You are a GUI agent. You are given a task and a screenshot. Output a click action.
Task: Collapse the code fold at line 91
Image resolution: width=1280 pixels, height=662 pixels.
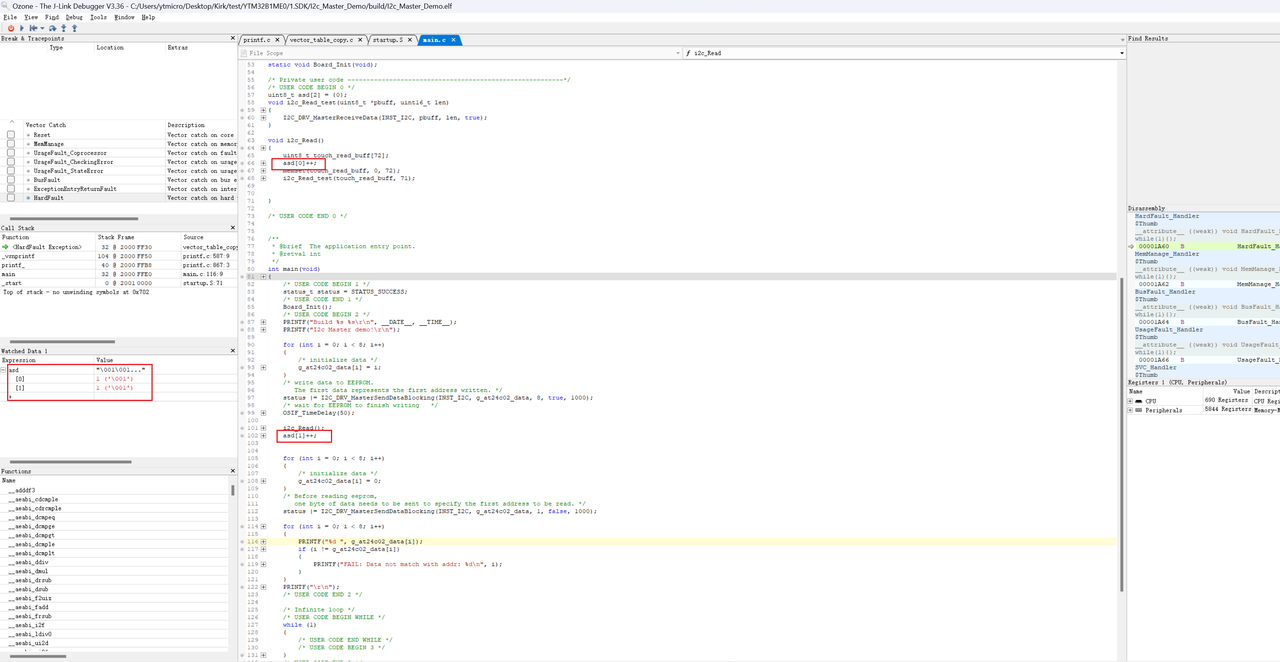261,352
